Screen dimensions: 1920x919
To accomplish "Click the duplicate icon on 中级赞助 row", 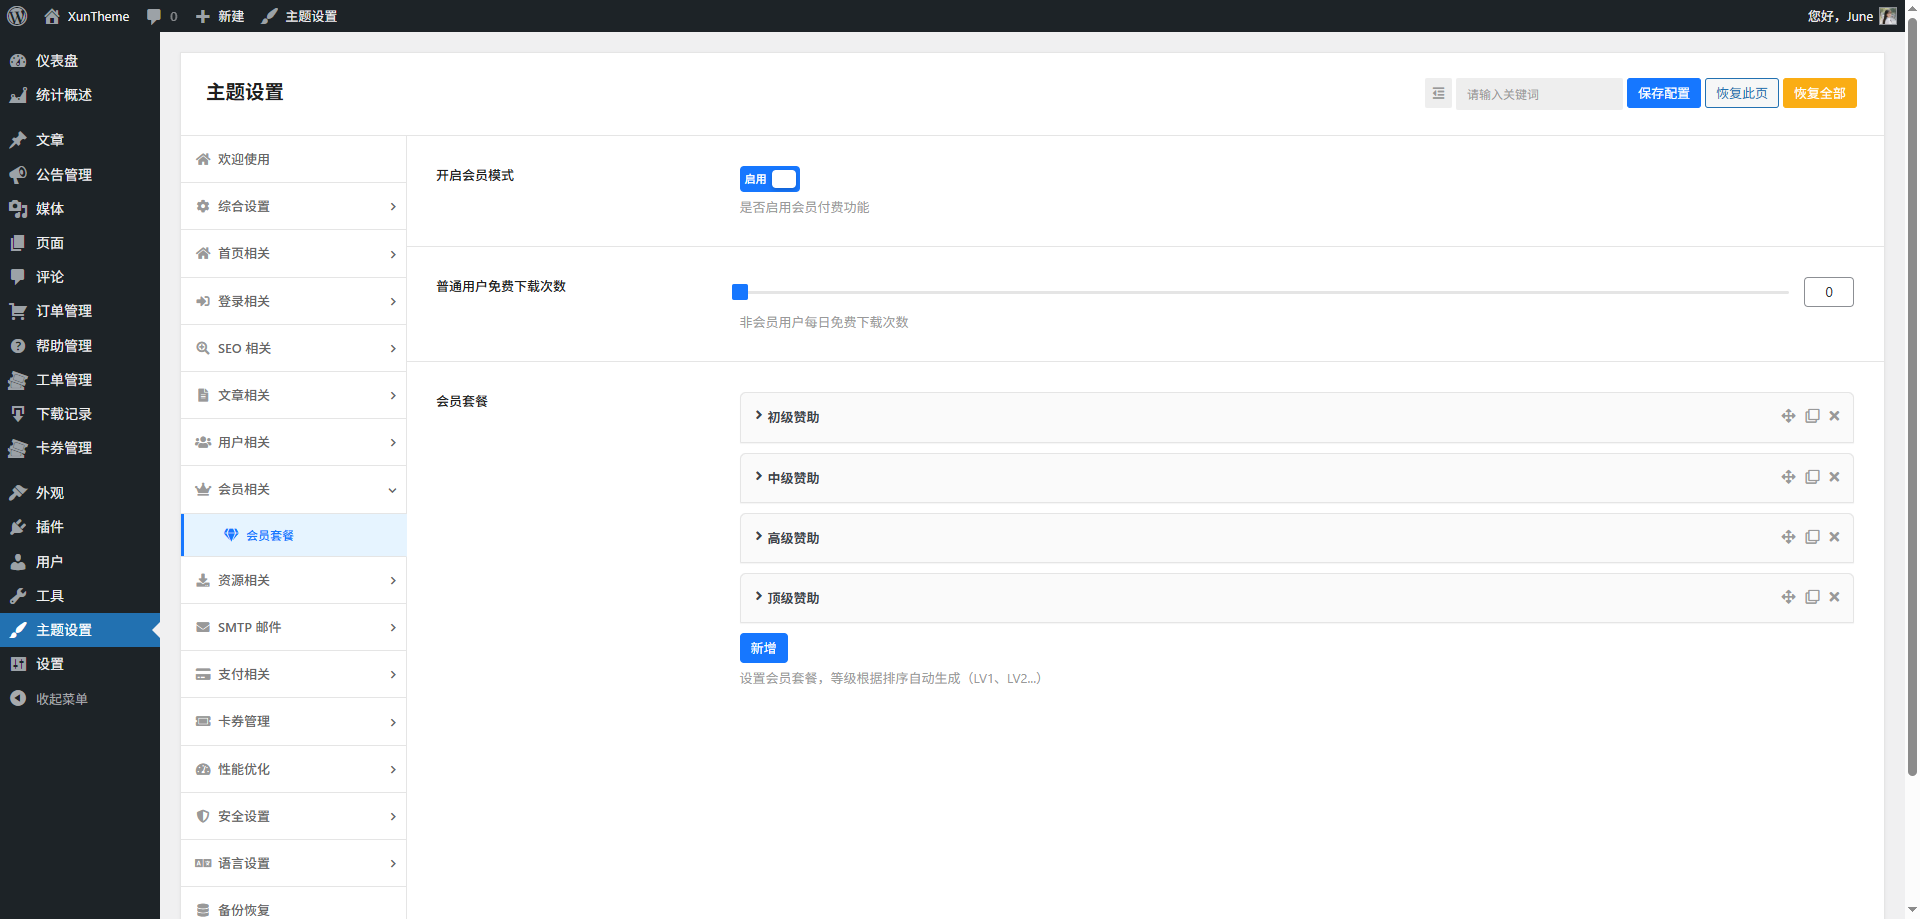I will pyautogui.click(x=1812, y=477).
